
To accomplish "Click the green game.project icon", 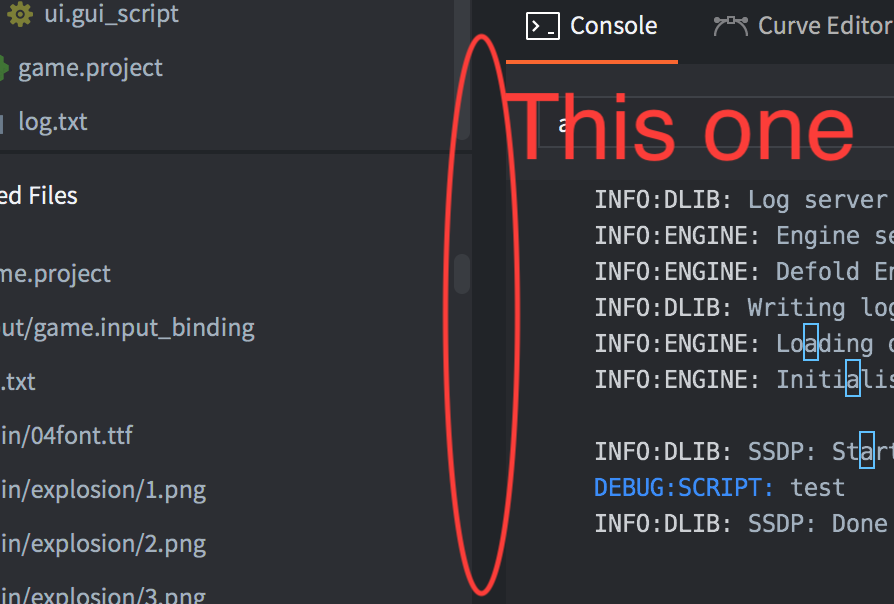I will [4, 68].
